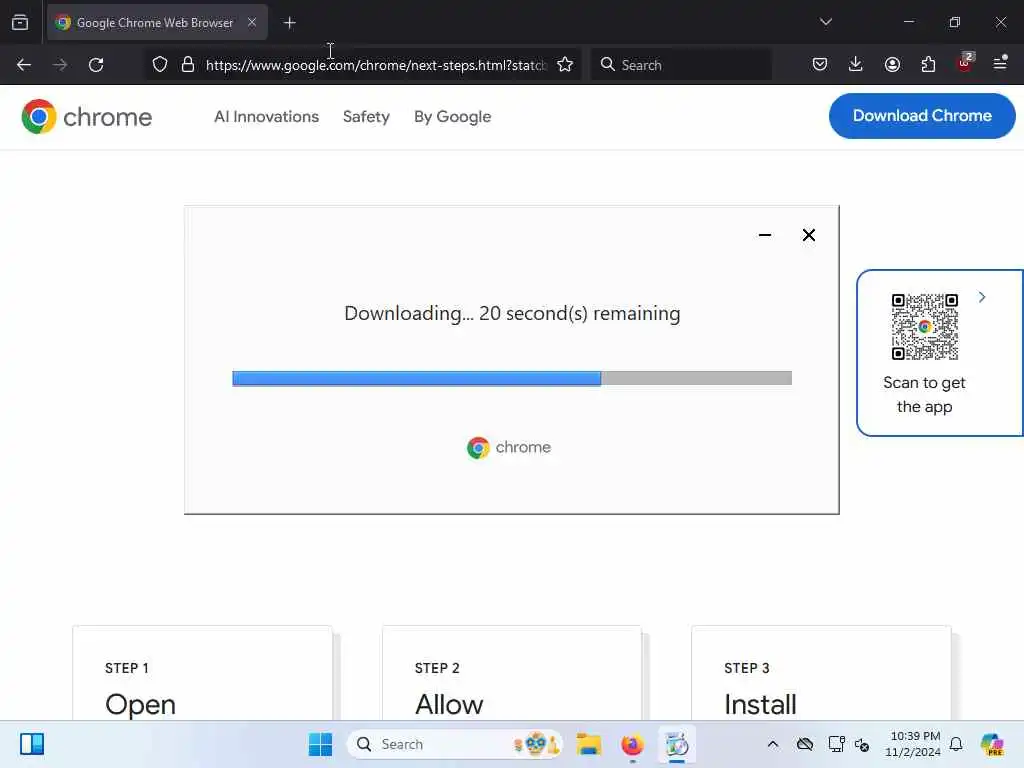Expand the list all tabs chevron
The height and width of the screenshot is (768, 1024).
826,22
